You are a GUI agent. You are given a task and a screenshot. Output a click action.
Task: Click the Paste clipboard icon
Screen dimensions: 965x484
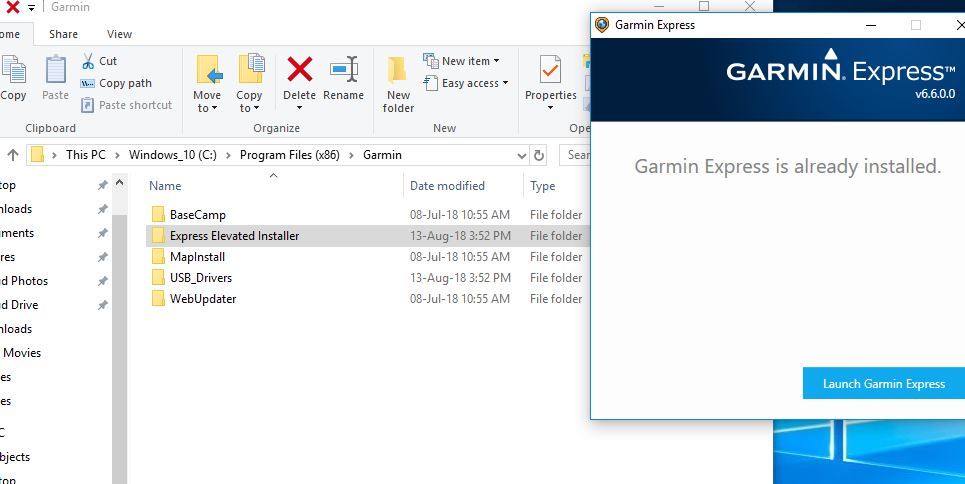pos(55,70)
